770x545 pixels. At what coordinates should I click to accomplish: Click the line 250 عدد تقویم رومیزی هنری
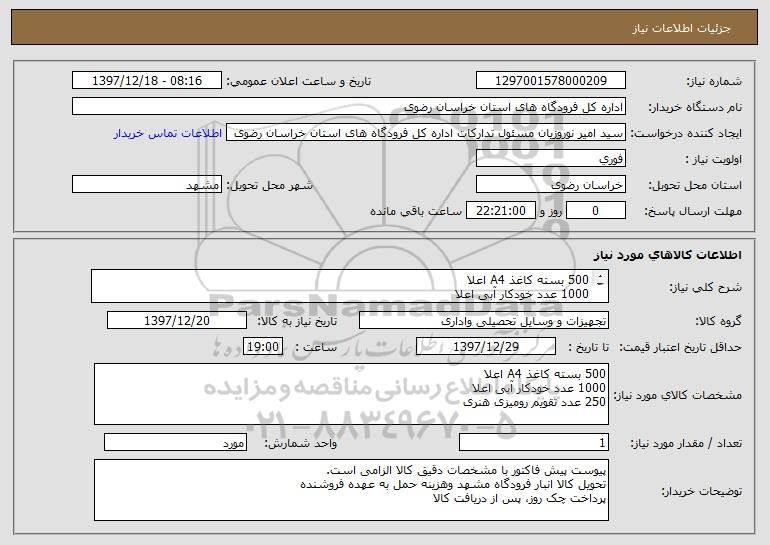pyautogui.click(x=534, y=402)
